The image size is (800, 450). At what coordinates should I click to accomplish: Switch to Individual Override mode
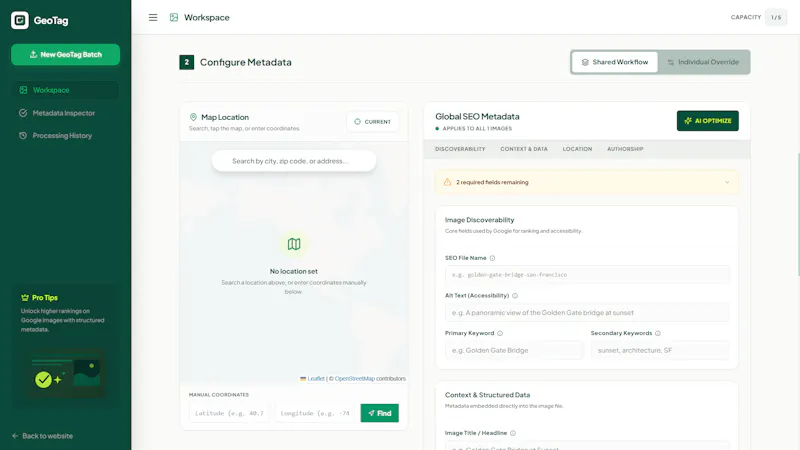[x=703, y=62]
